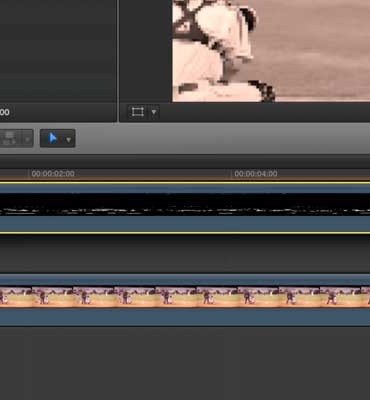This screenshot has width=370, height=400.
Task: Click empty lane between audio and video clips
Action: [185, 253]
